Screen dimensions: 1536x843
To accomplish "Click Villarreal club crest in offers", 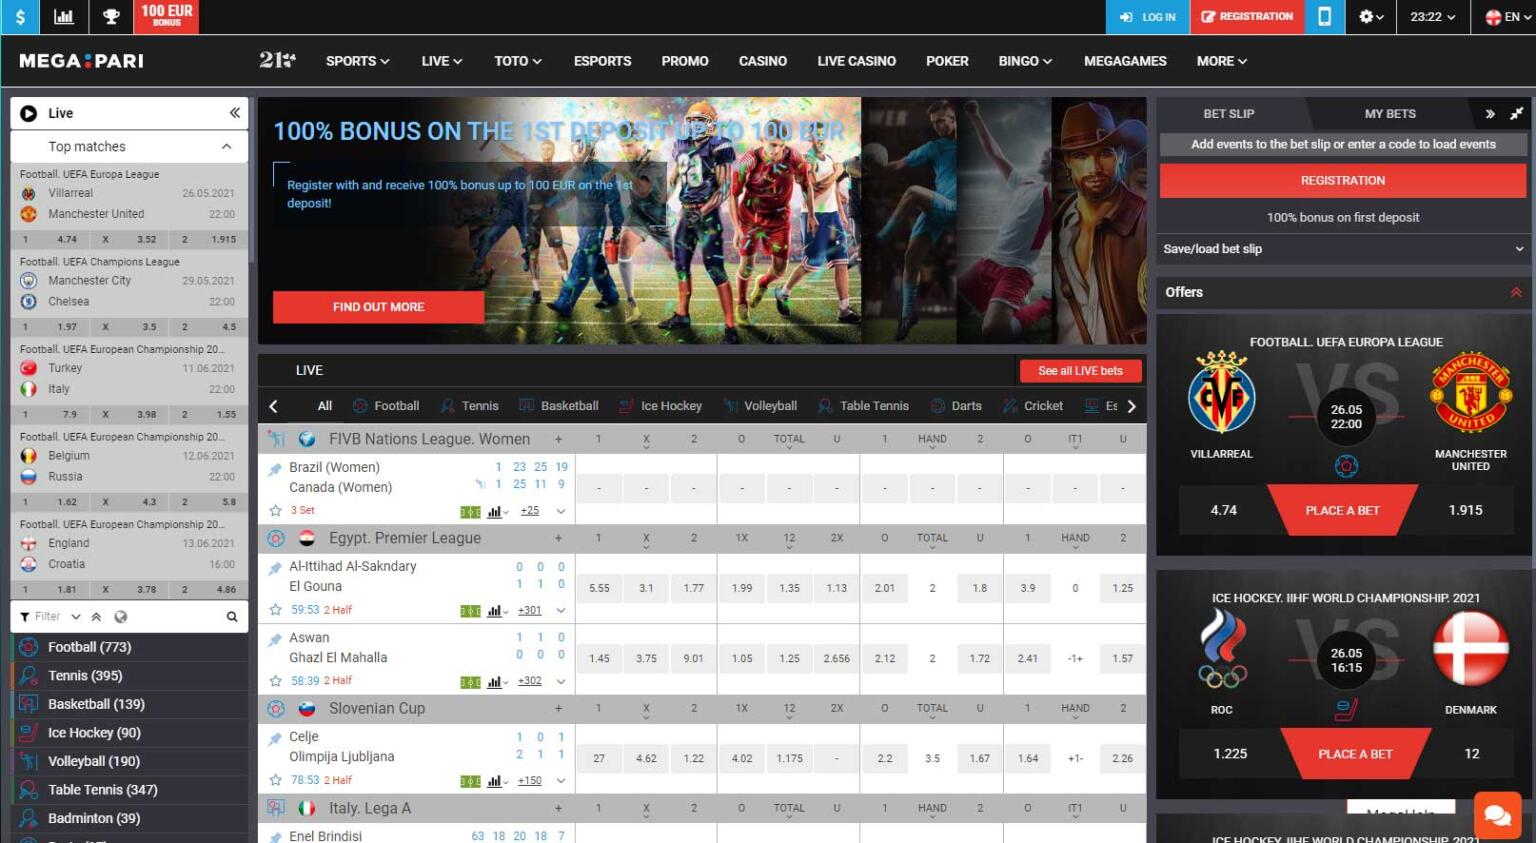I will pyautogui.click(x=1221, y=393).
